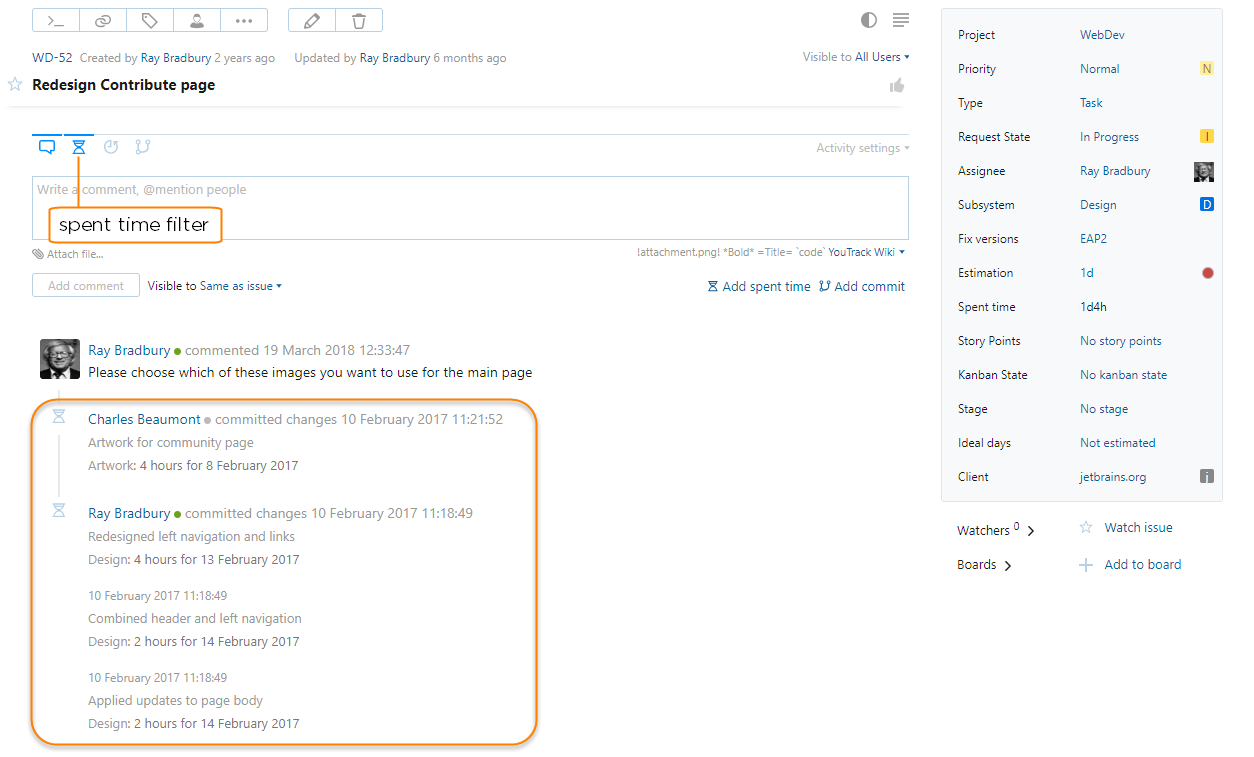Click Artwork for community page entry
1254x757 pixels.
point(171,443)
